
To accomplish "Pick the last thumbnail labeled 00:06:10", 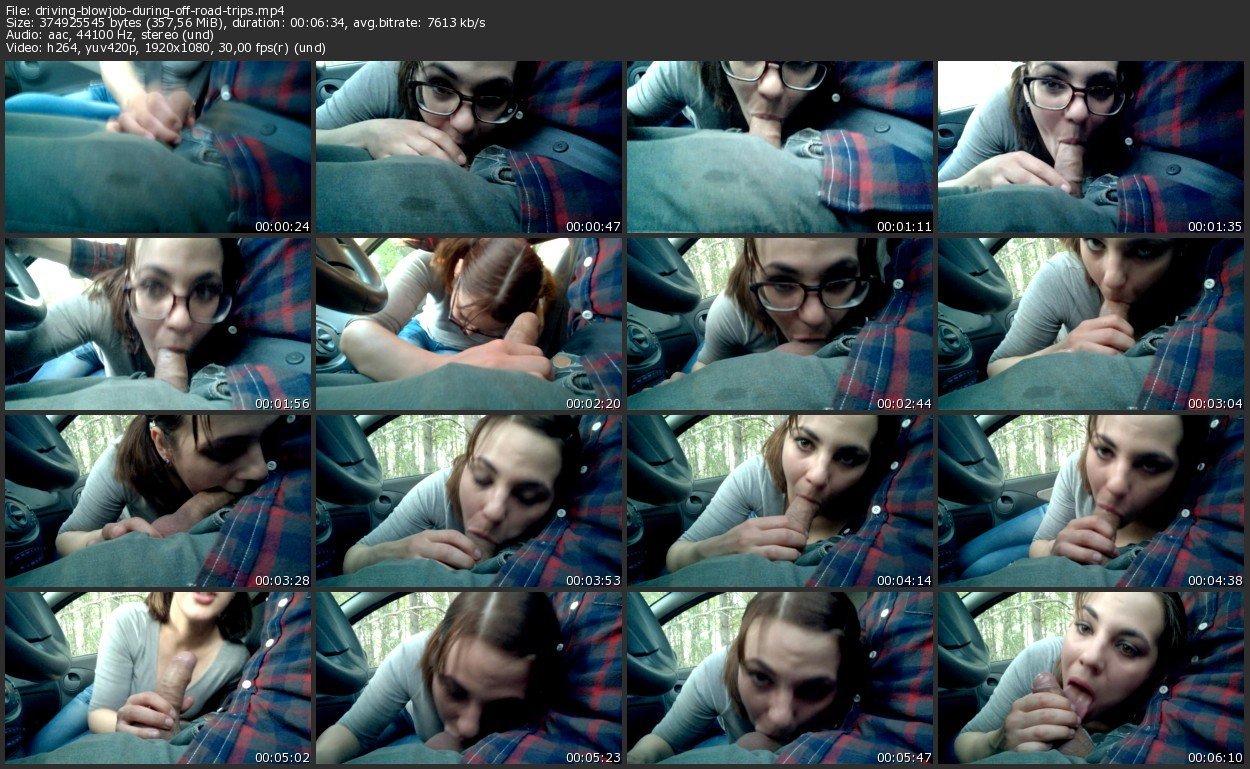I will tap(1091, 678).
